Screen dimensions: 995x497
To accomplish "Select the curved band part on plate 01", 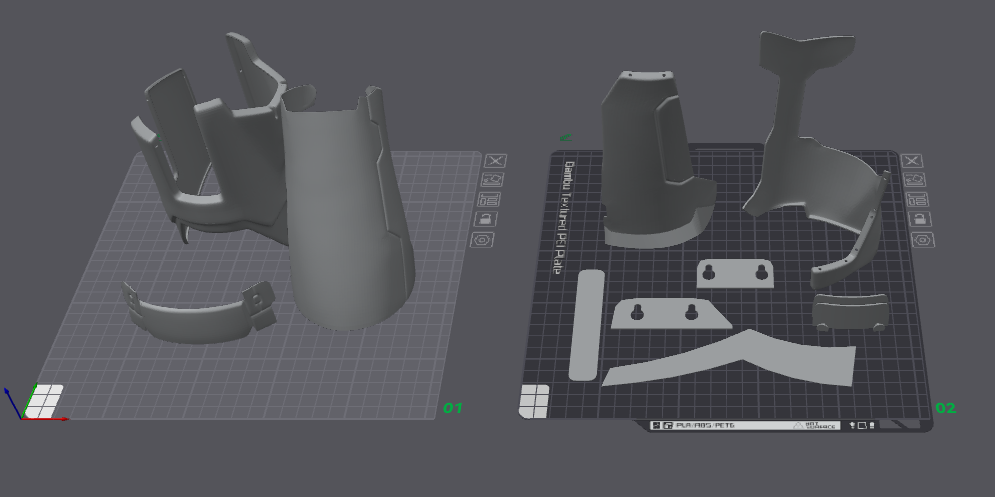I will 190,318.
